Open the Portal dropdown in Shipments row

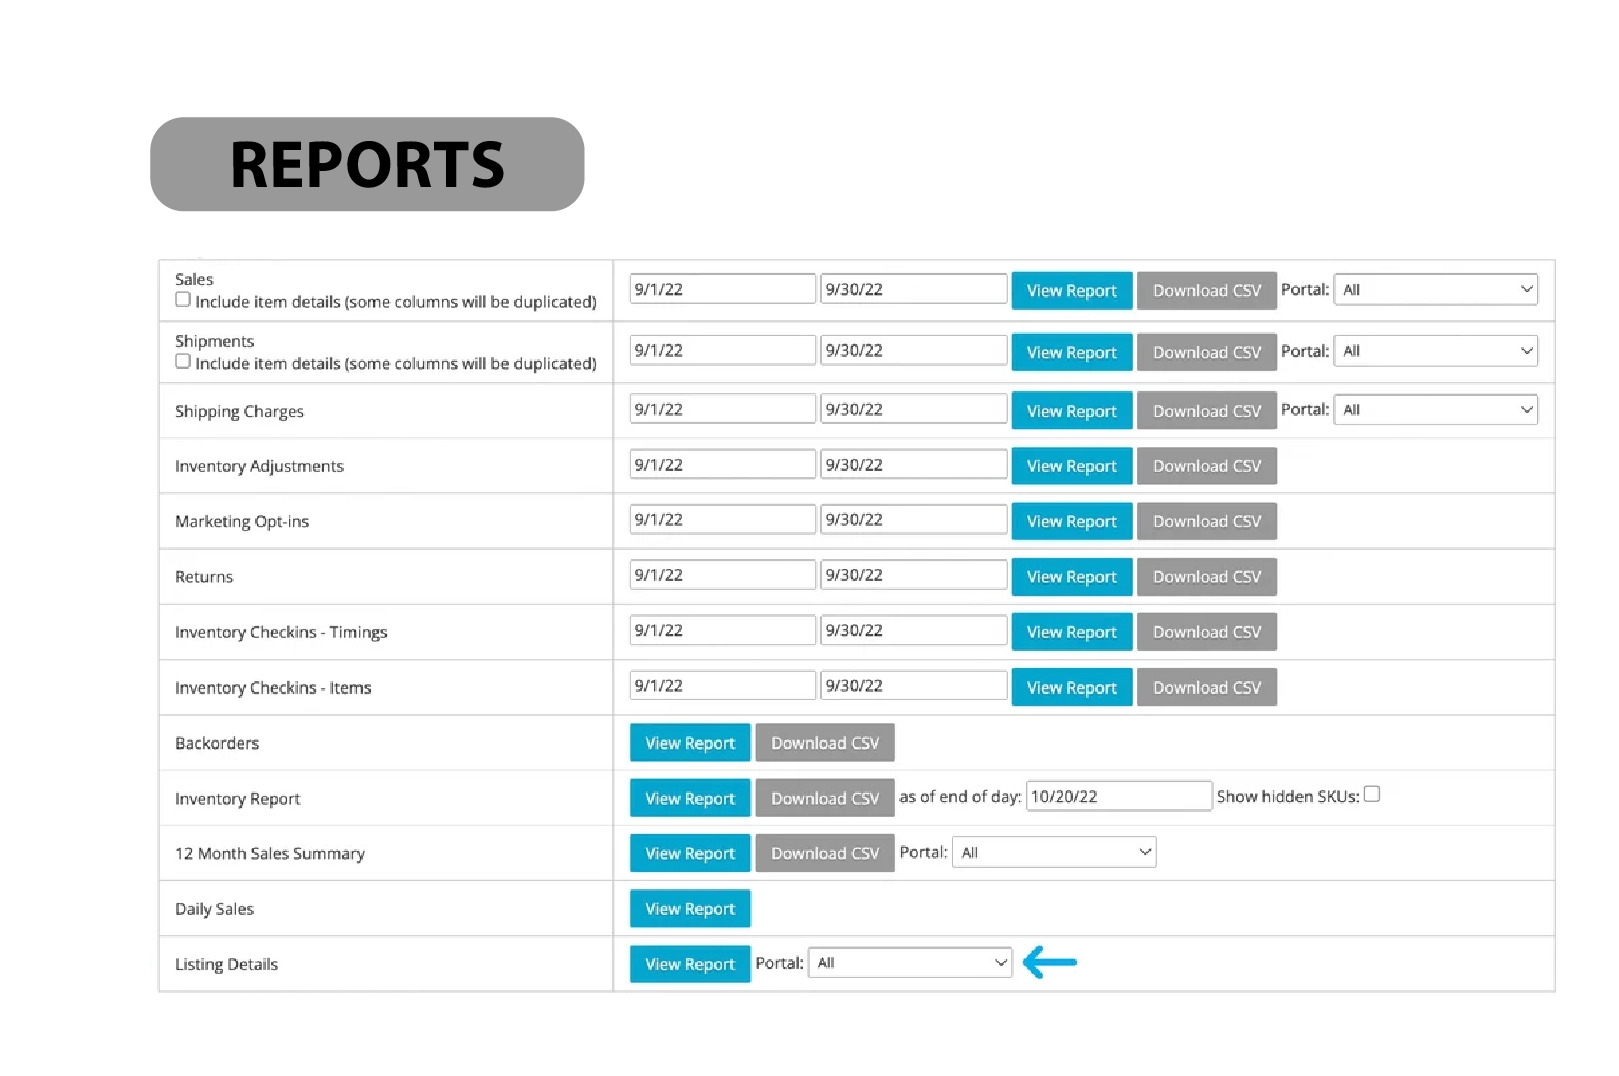click(1436, 351)
